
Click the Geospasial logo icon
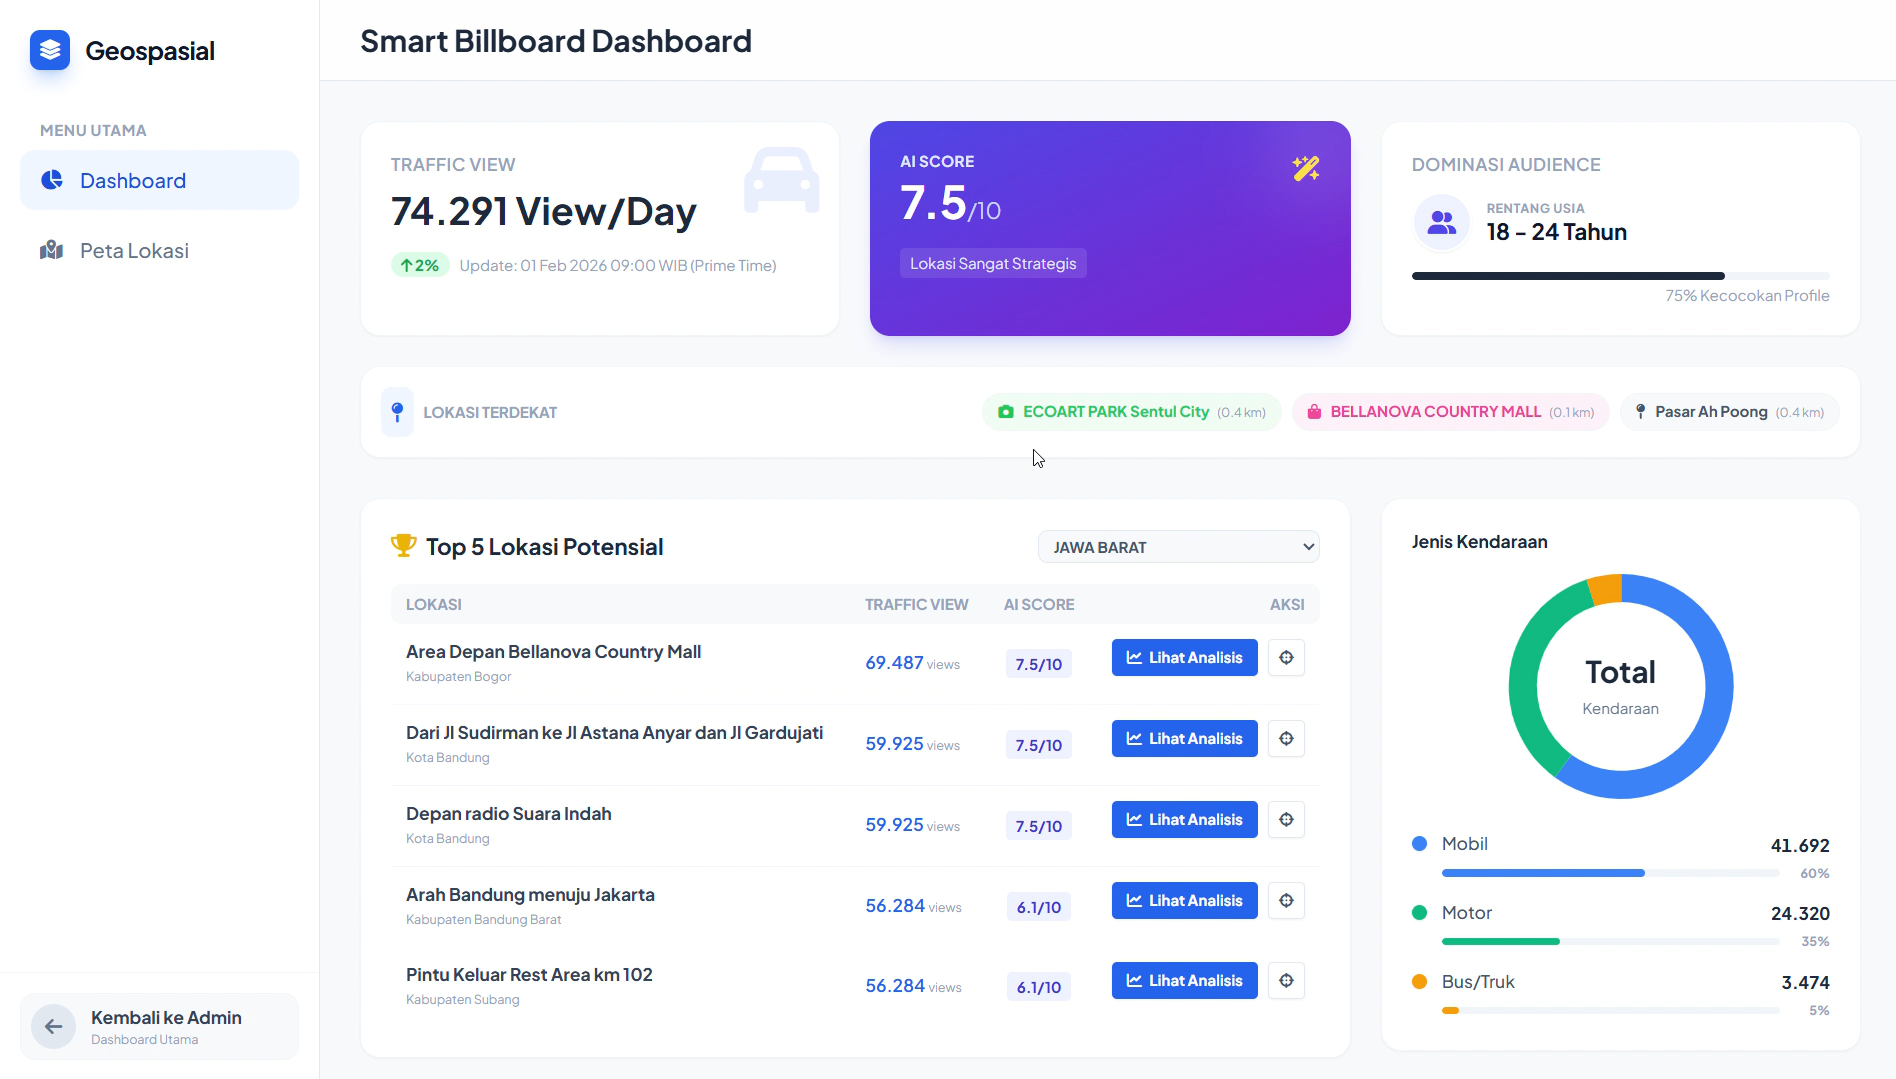(x=50, y=50)
